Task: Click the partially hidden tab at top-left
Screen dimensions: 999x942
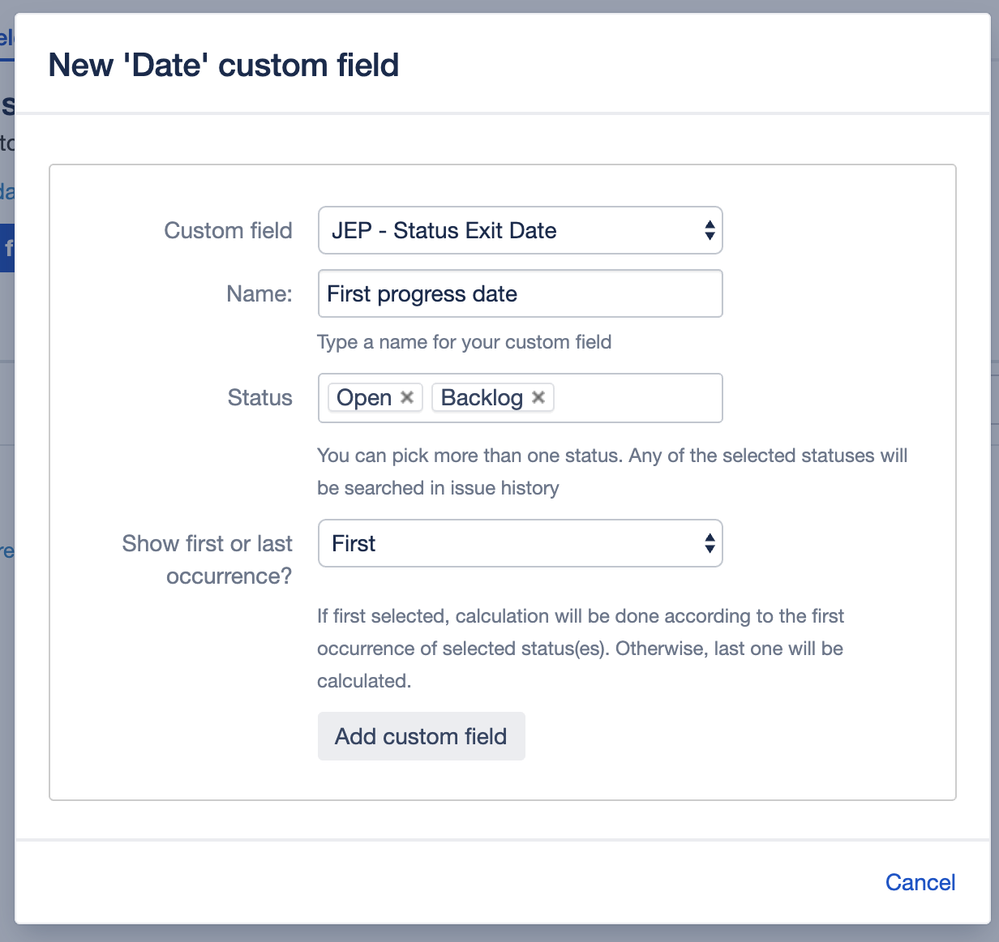Action: 6,40
